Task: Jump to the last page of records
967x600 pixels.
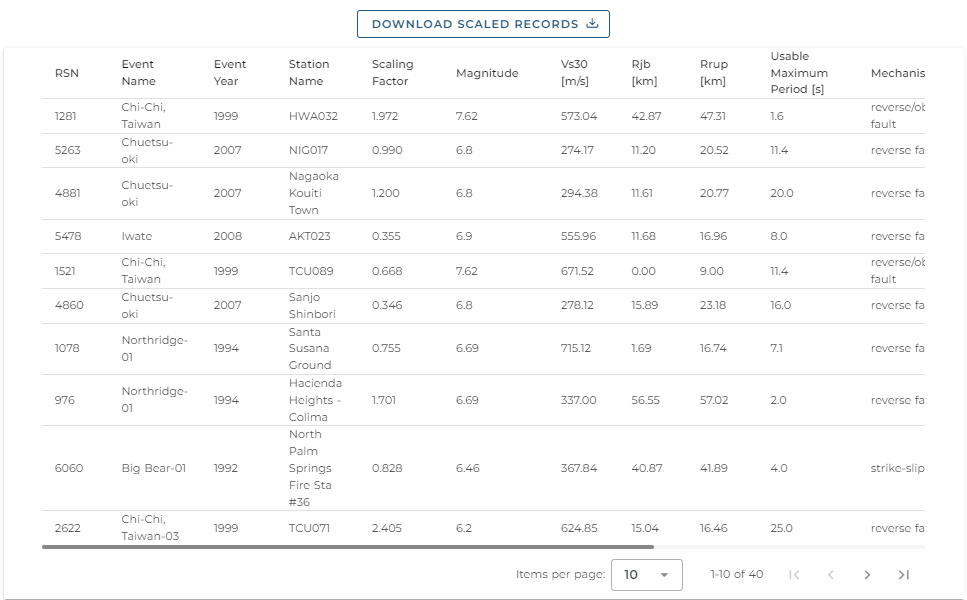Action: coord(904,575)
